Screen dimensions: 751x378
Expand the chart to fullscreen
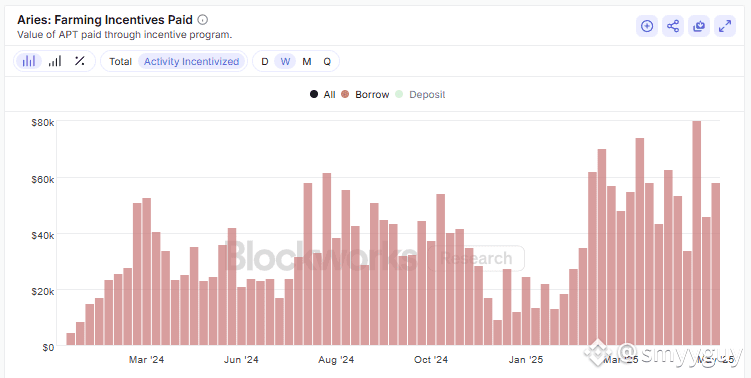pyautogui.click(x=725, y=26)
